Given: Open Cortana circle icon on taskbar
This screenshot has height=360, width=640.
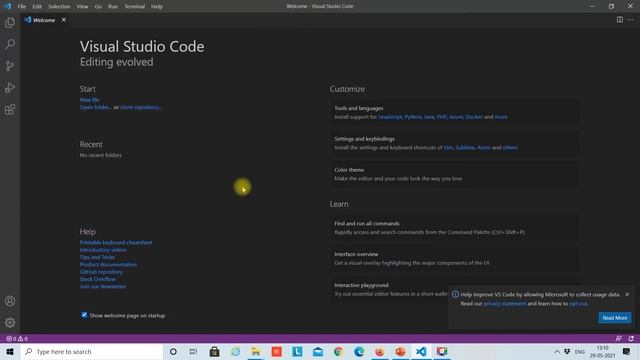Looking at the screenshot, I should click(x=173, y=351).
